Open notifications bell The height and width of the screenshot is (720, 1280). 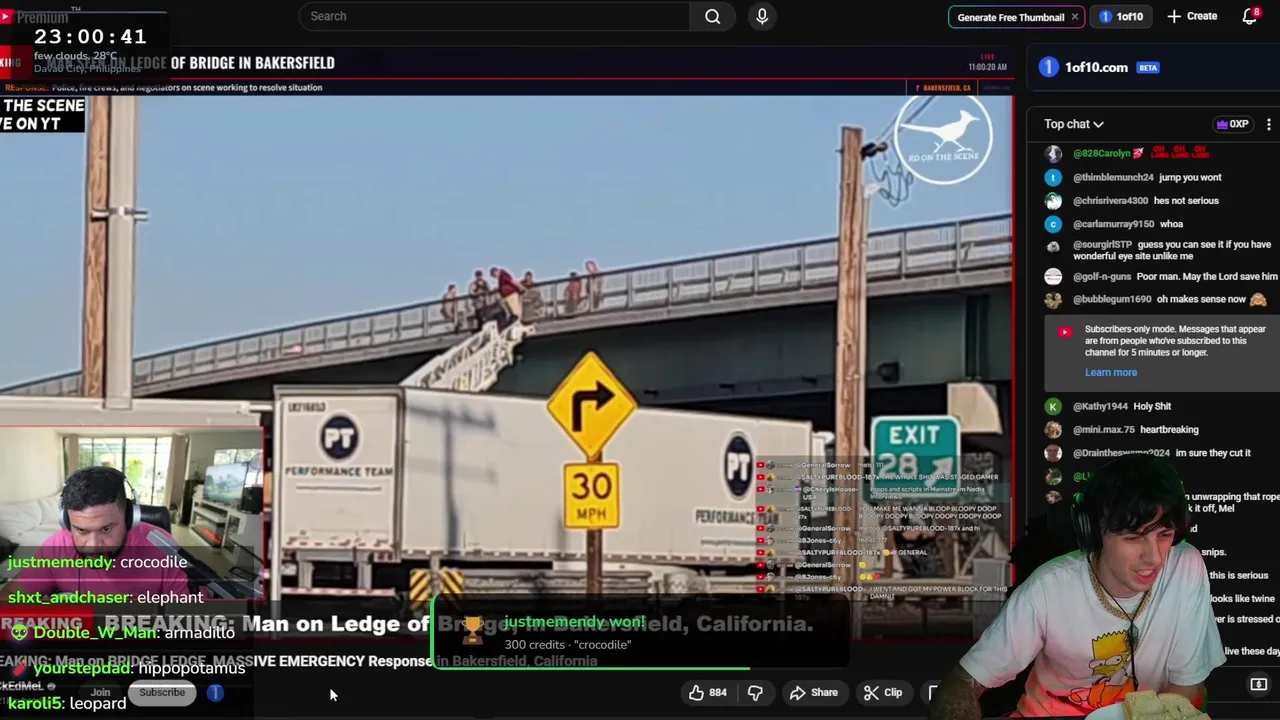pos(1249,16)
